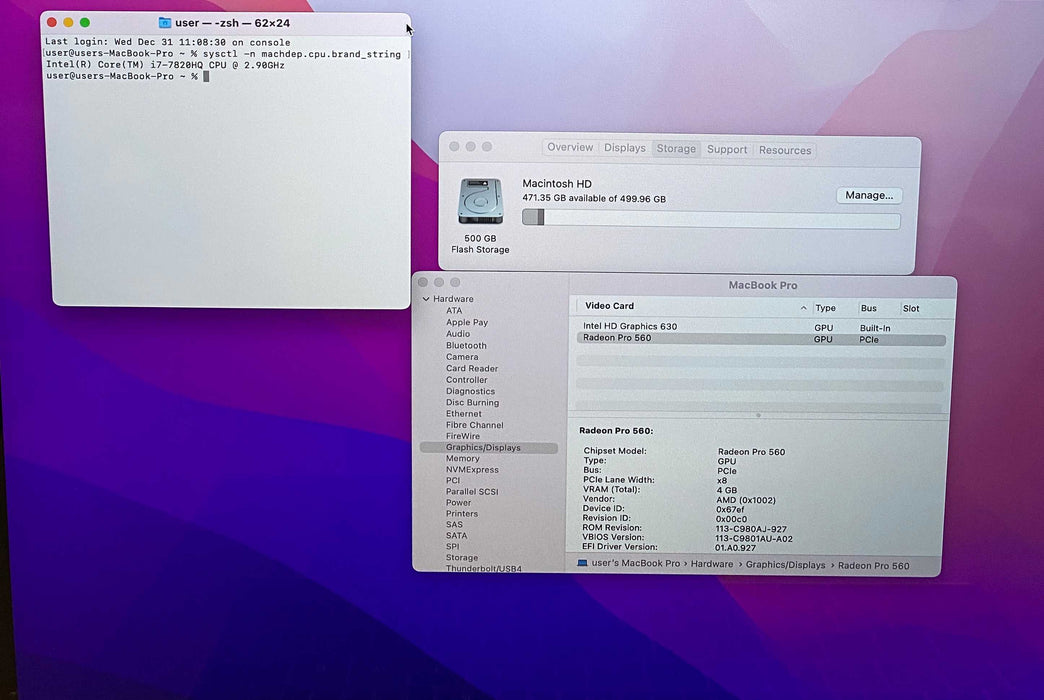Select Thunderbolt/USB4 in sidebar
This screenshot has height=700, width=1044.
pos(483,568)
